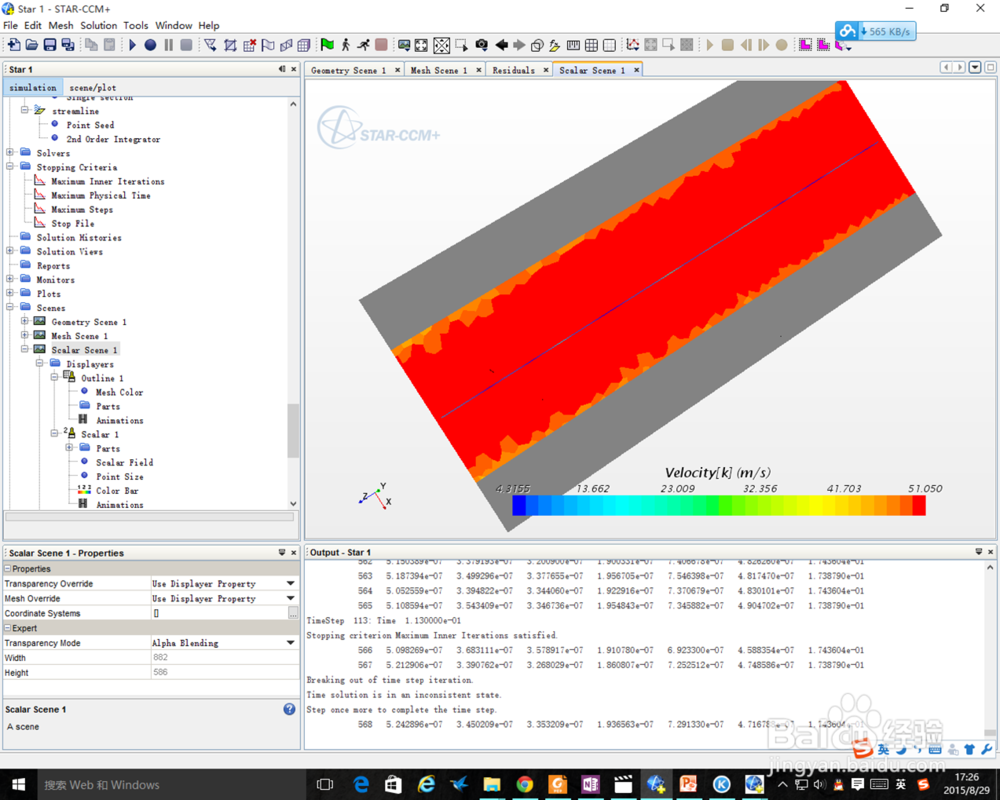Collapse the Stopping Criteria node
Screen dimensions: 1000x800
coord(10,166)
